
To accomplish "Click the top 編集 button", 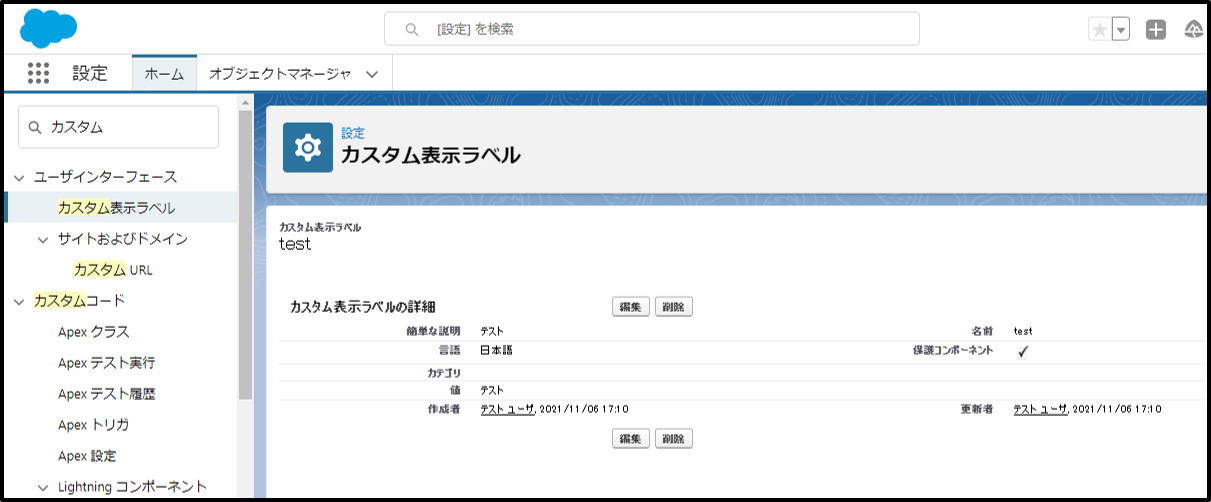I will pos(631,307).
